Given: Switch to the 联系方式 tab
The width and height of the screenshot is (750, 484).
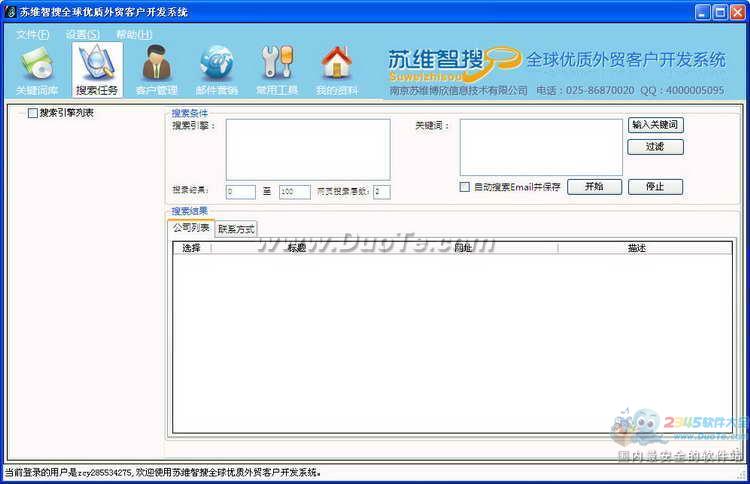Looking at the screenshot, I should pyautogui.click(x=236, y=229).
